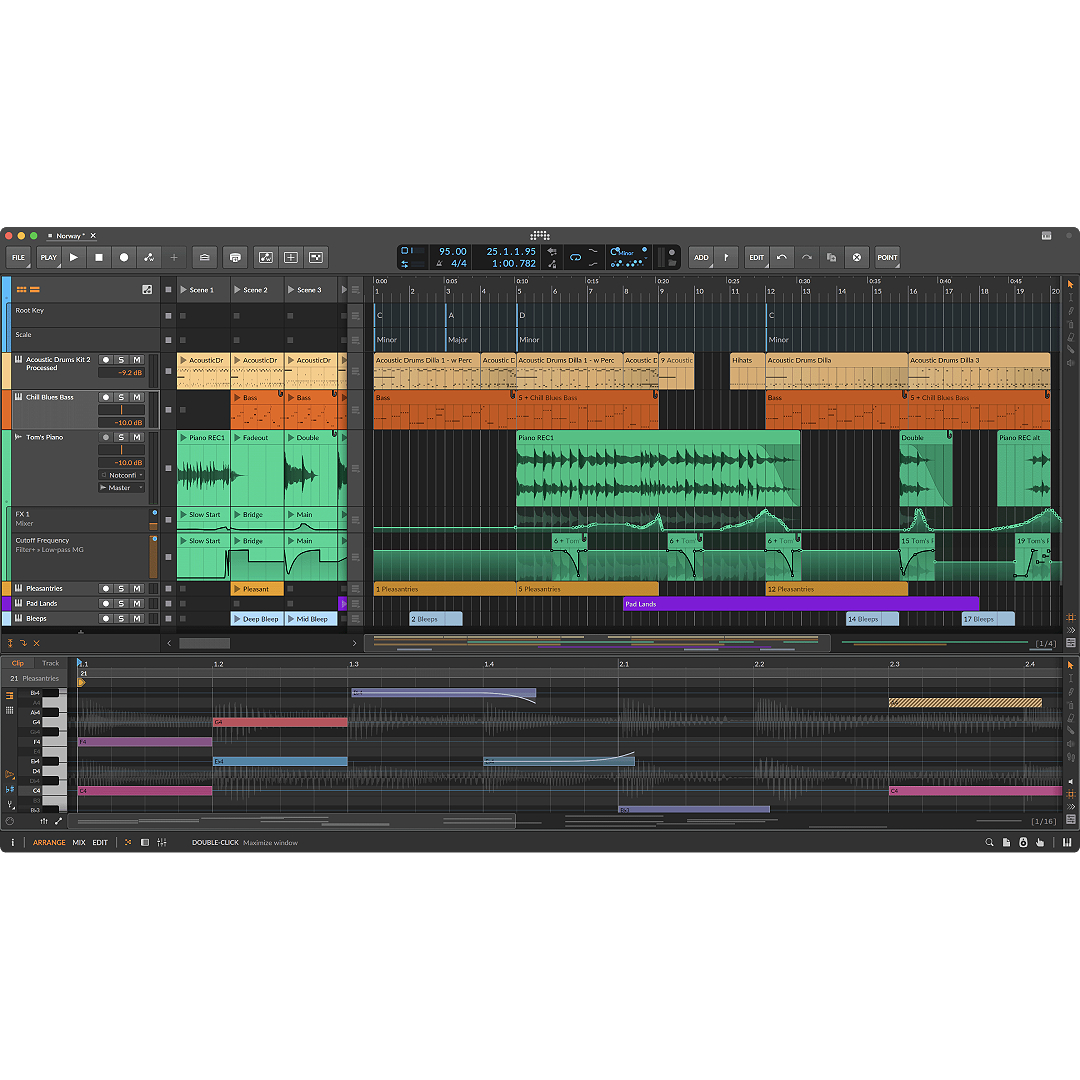Open search with the magnifier icon bottom right

coord(989,842)
